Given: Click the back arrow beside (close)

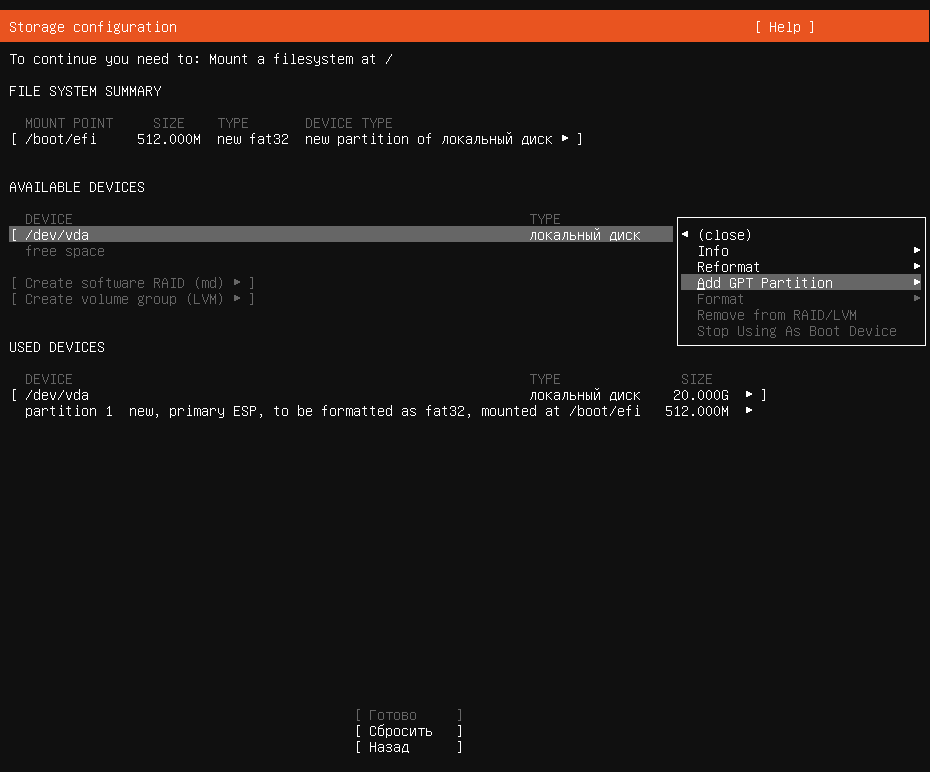Looking at the screenshot, I should [685, 234].
